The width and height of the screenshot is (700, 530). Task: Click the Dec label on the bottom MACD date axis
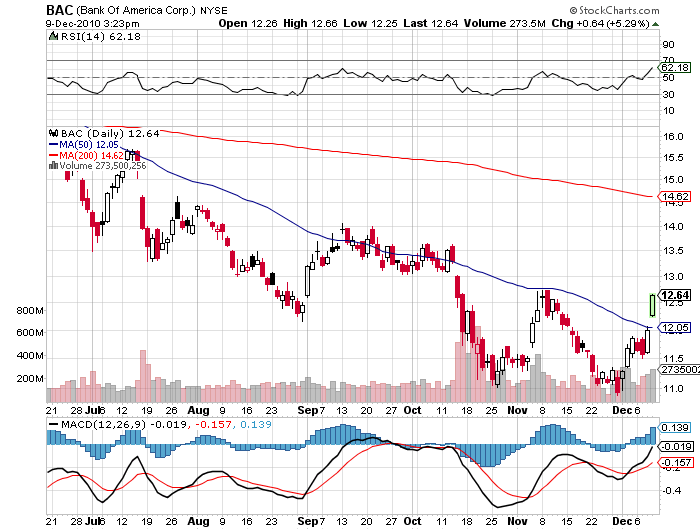[x=622, y=521]
